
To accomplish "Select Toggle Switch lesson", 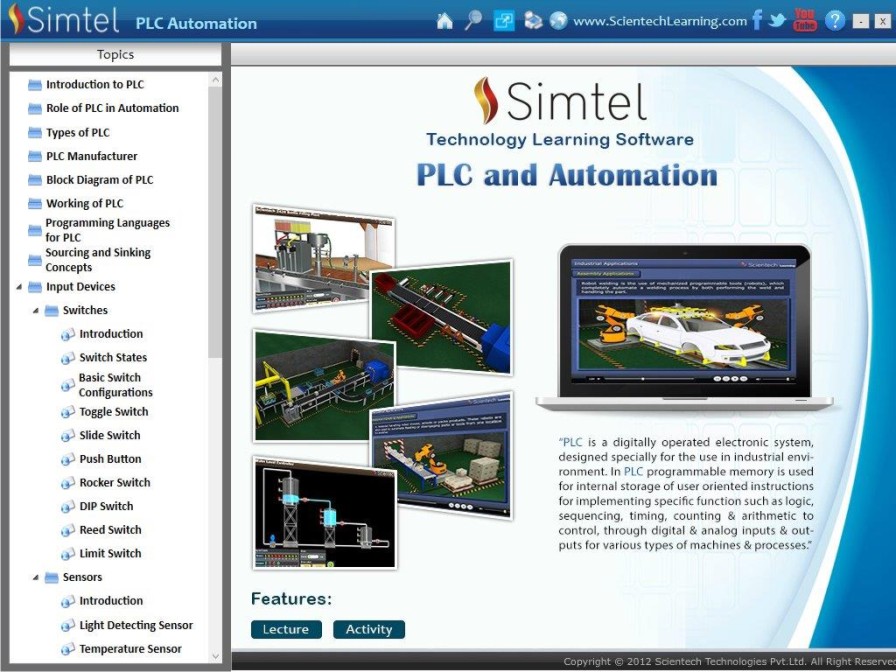I will (114, 412).
